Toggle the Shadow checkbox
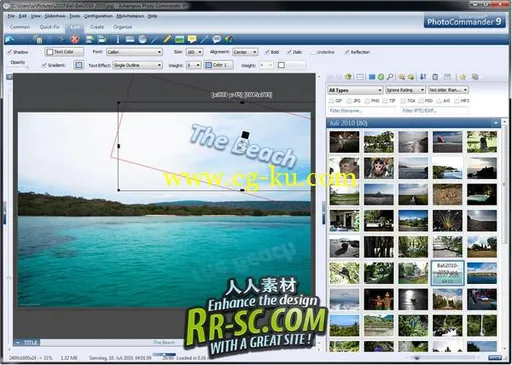This screenshot has height=365, width=512. coord(10,52)
